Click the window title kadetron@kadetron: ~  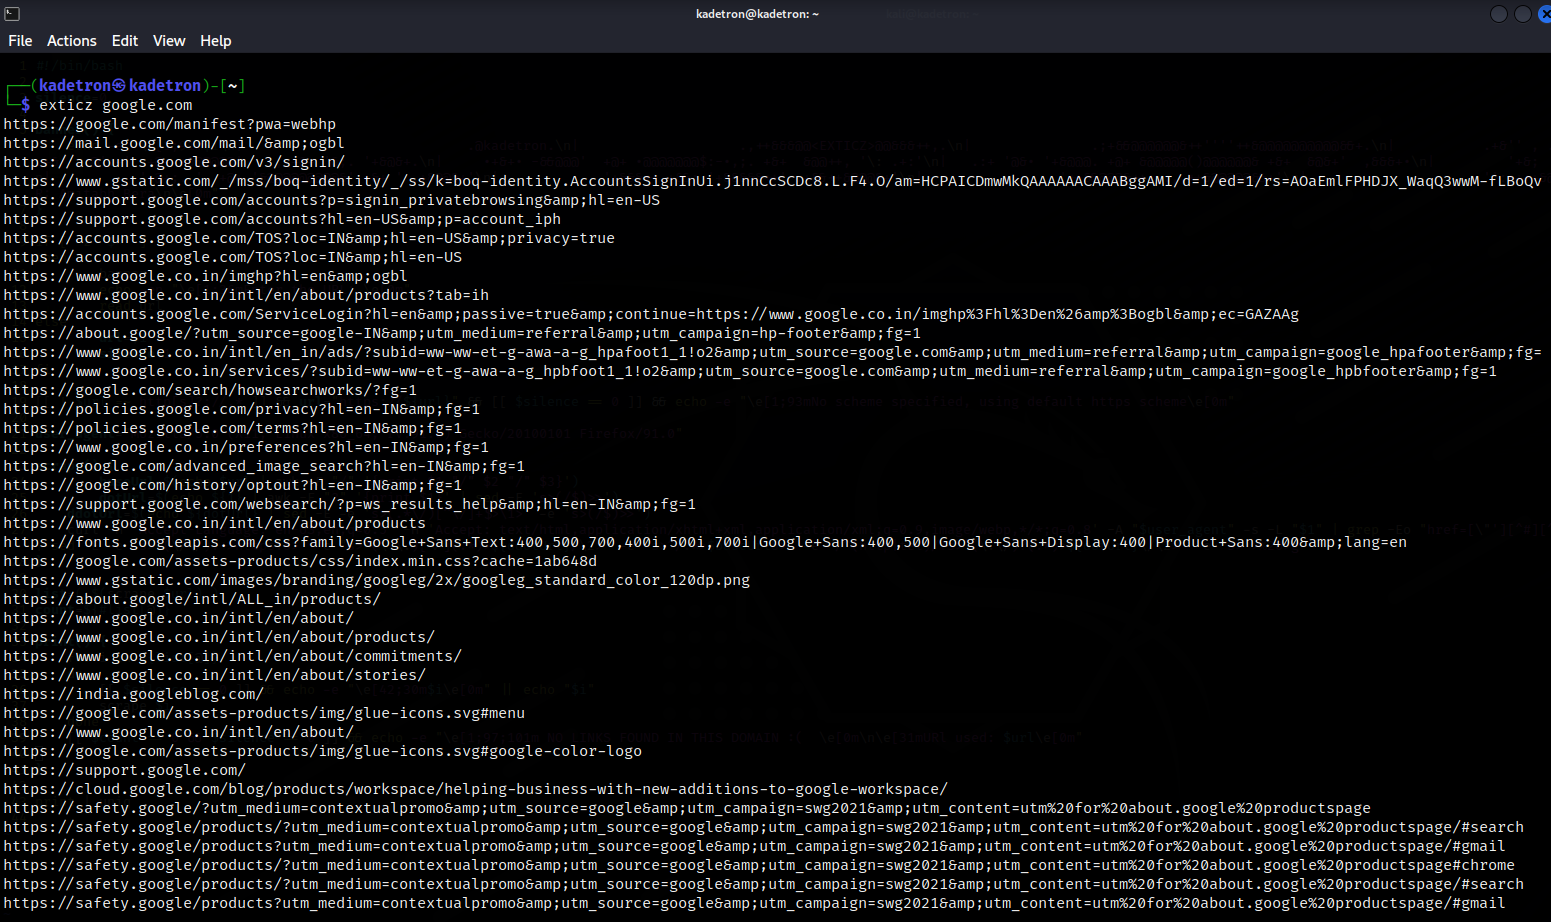click(x=757, y=14)
